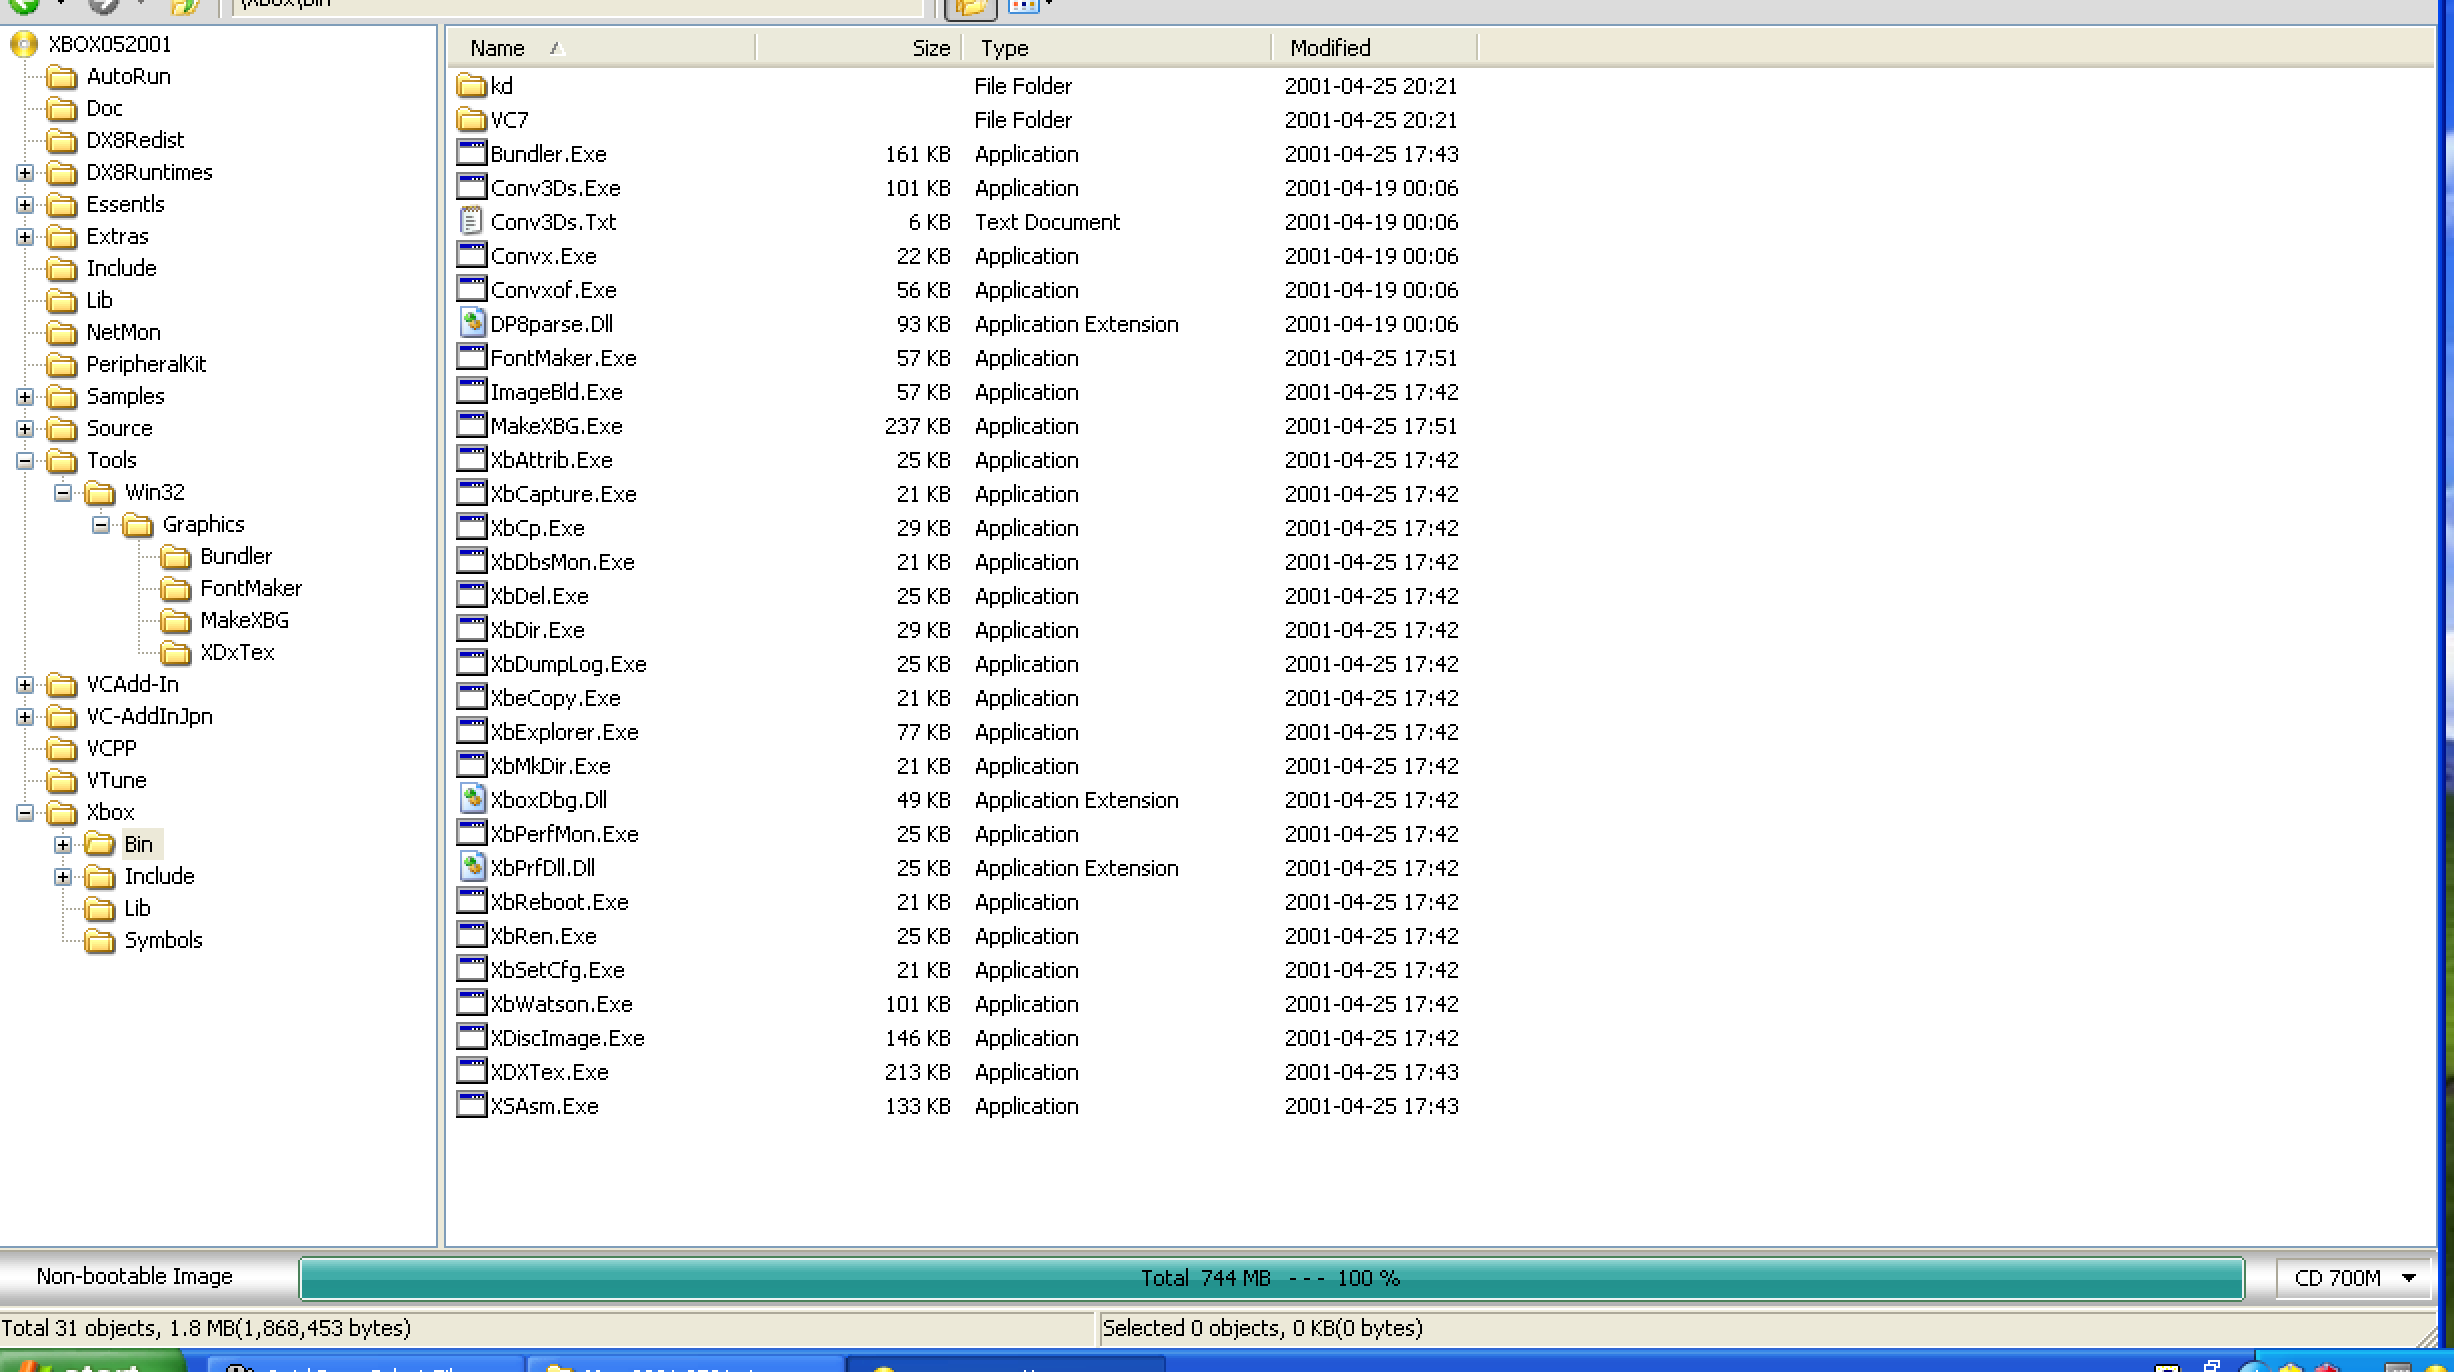Click the FontMaker folder icon under Graphics
2454x1372 pixels.
point(176,589)
